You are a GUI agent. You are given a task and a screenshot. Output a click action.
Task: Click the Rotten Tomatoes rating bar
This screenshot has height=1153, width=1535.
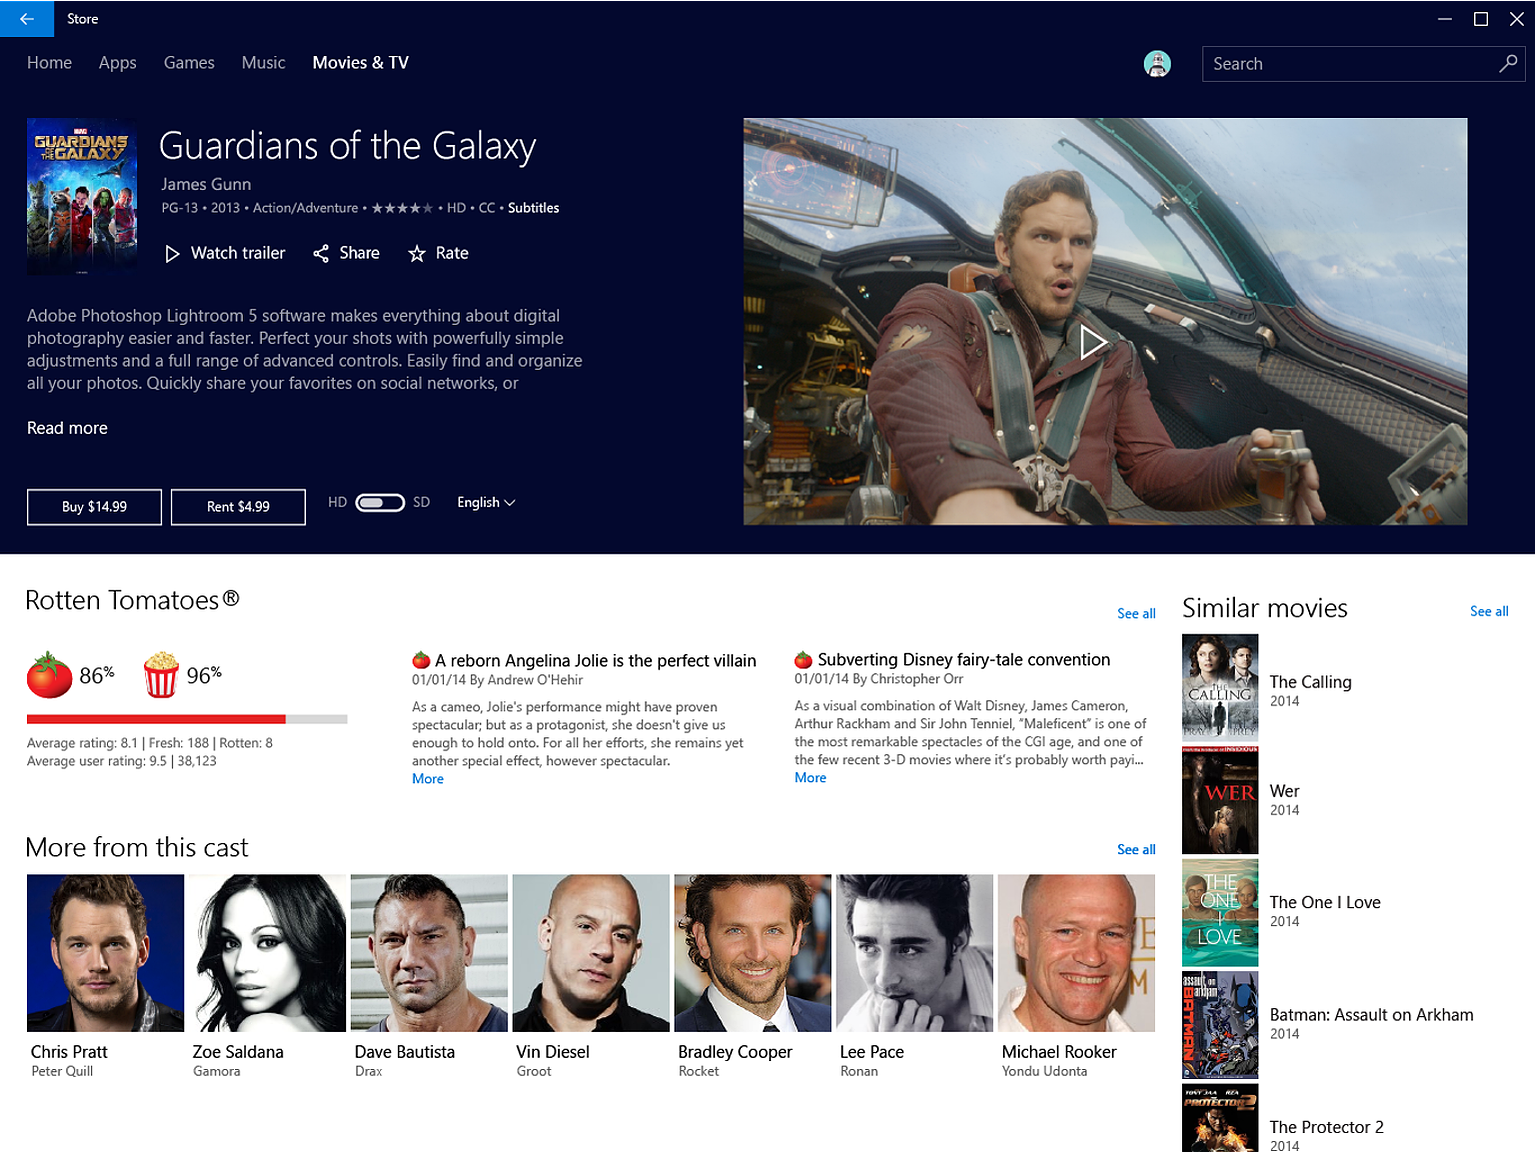coord(187,719)
